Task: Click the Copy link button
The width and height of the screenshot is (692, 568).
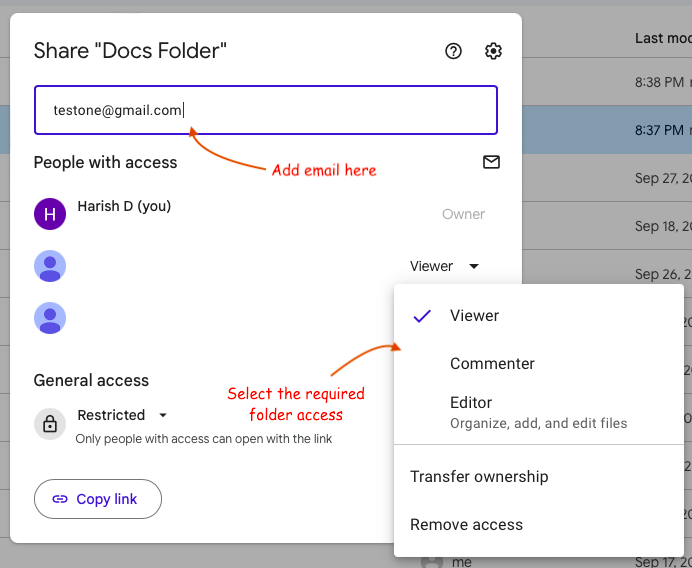Action: [98, 499]
